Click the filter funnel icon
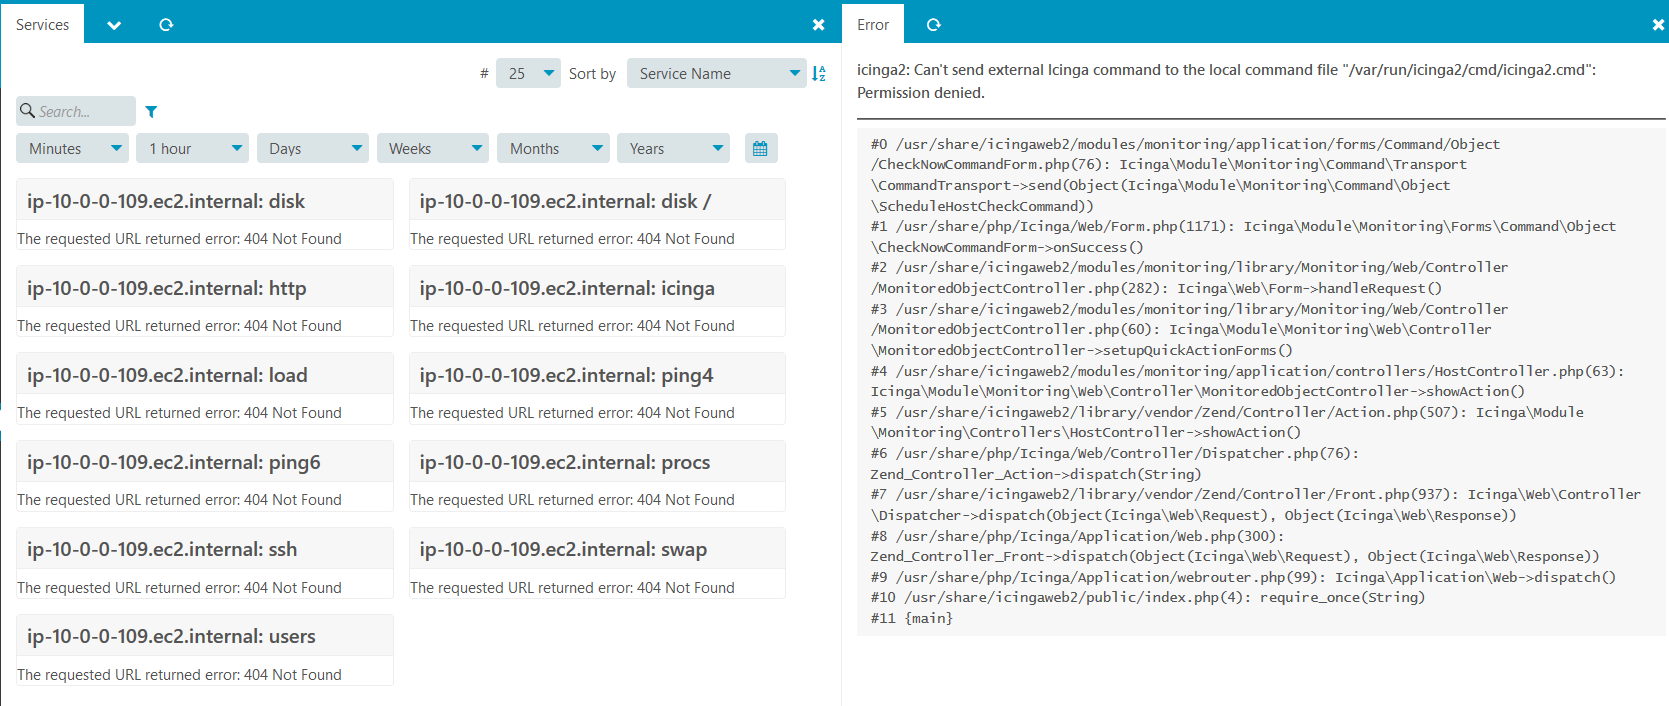 click(x=151, y=111)
